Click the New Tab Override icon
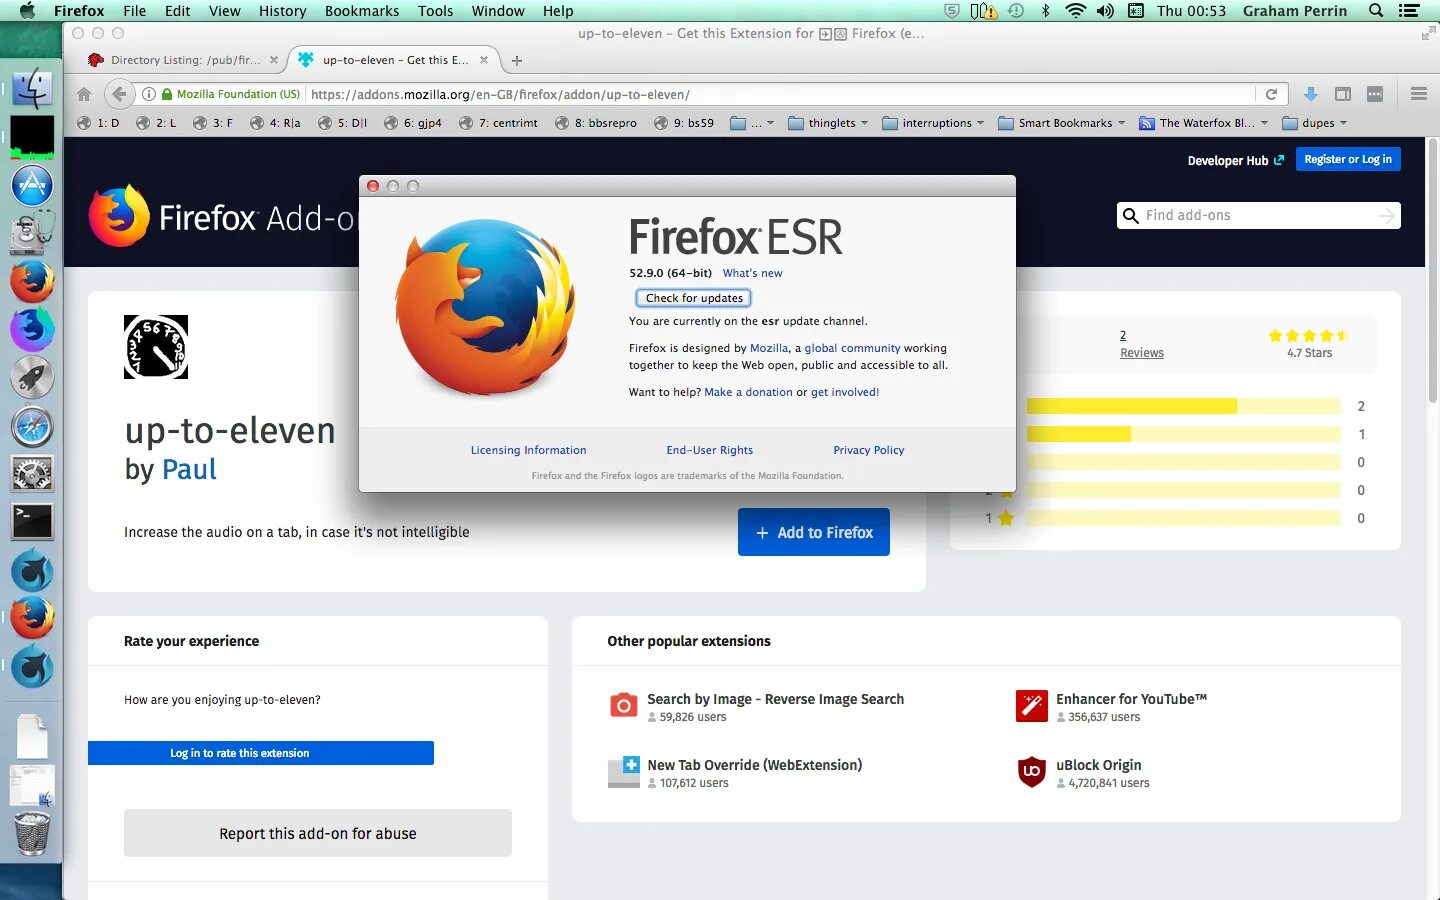Viewport: 1440px width, 900px height. point(624,772)
